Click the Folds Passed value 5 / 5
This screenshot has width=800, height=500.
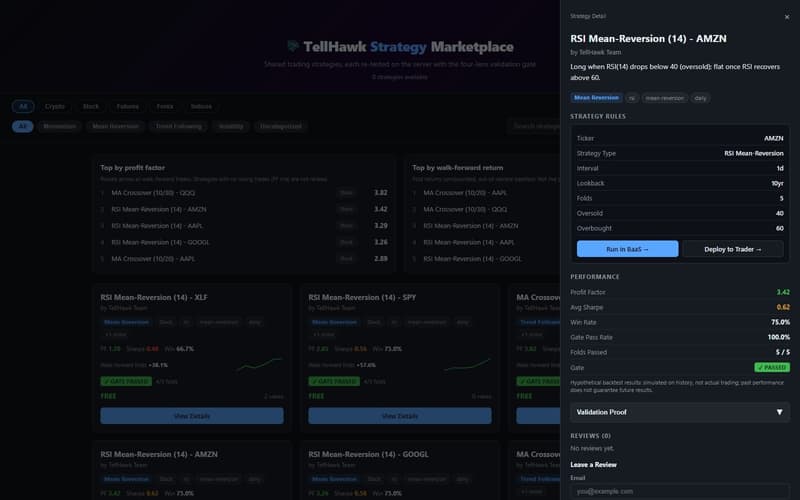[x=783, y=352]
